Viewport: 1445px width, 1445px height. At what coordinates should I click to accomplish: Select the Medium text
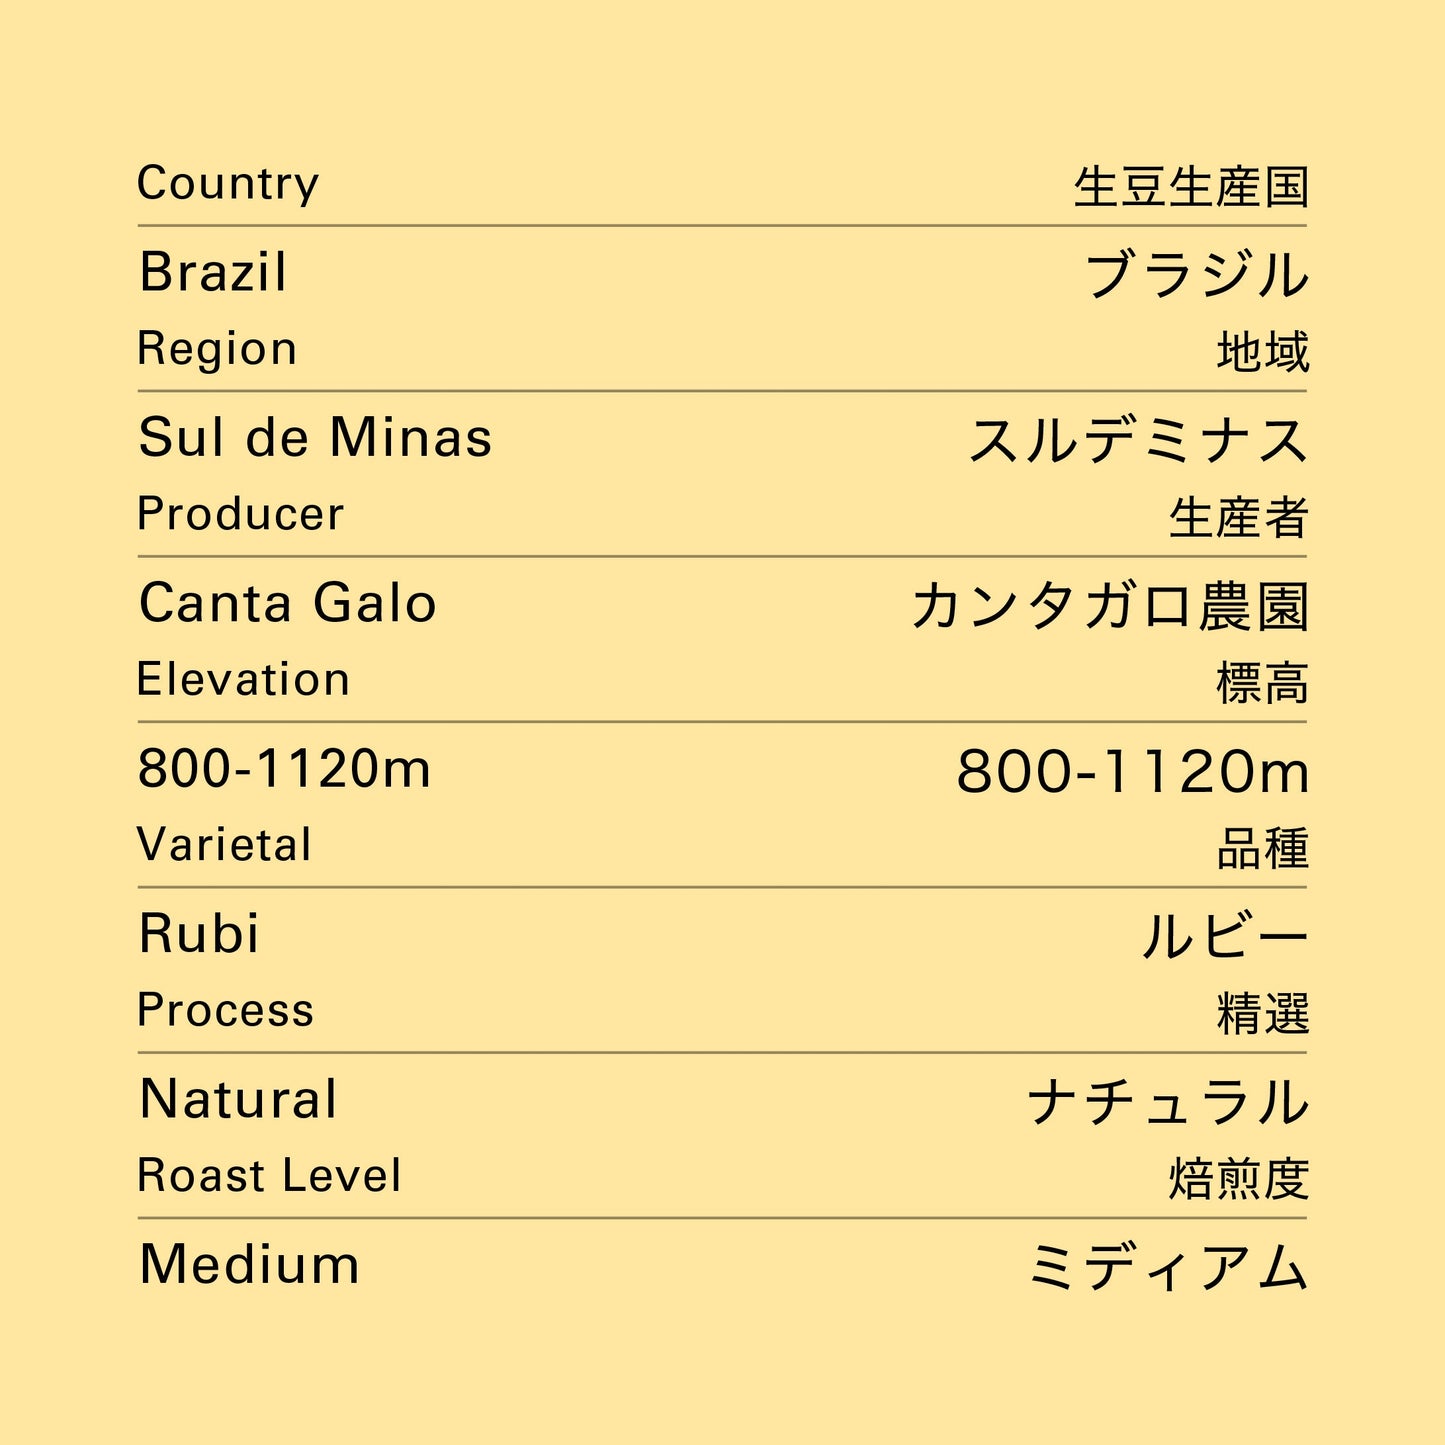(x=249, y=1265)
